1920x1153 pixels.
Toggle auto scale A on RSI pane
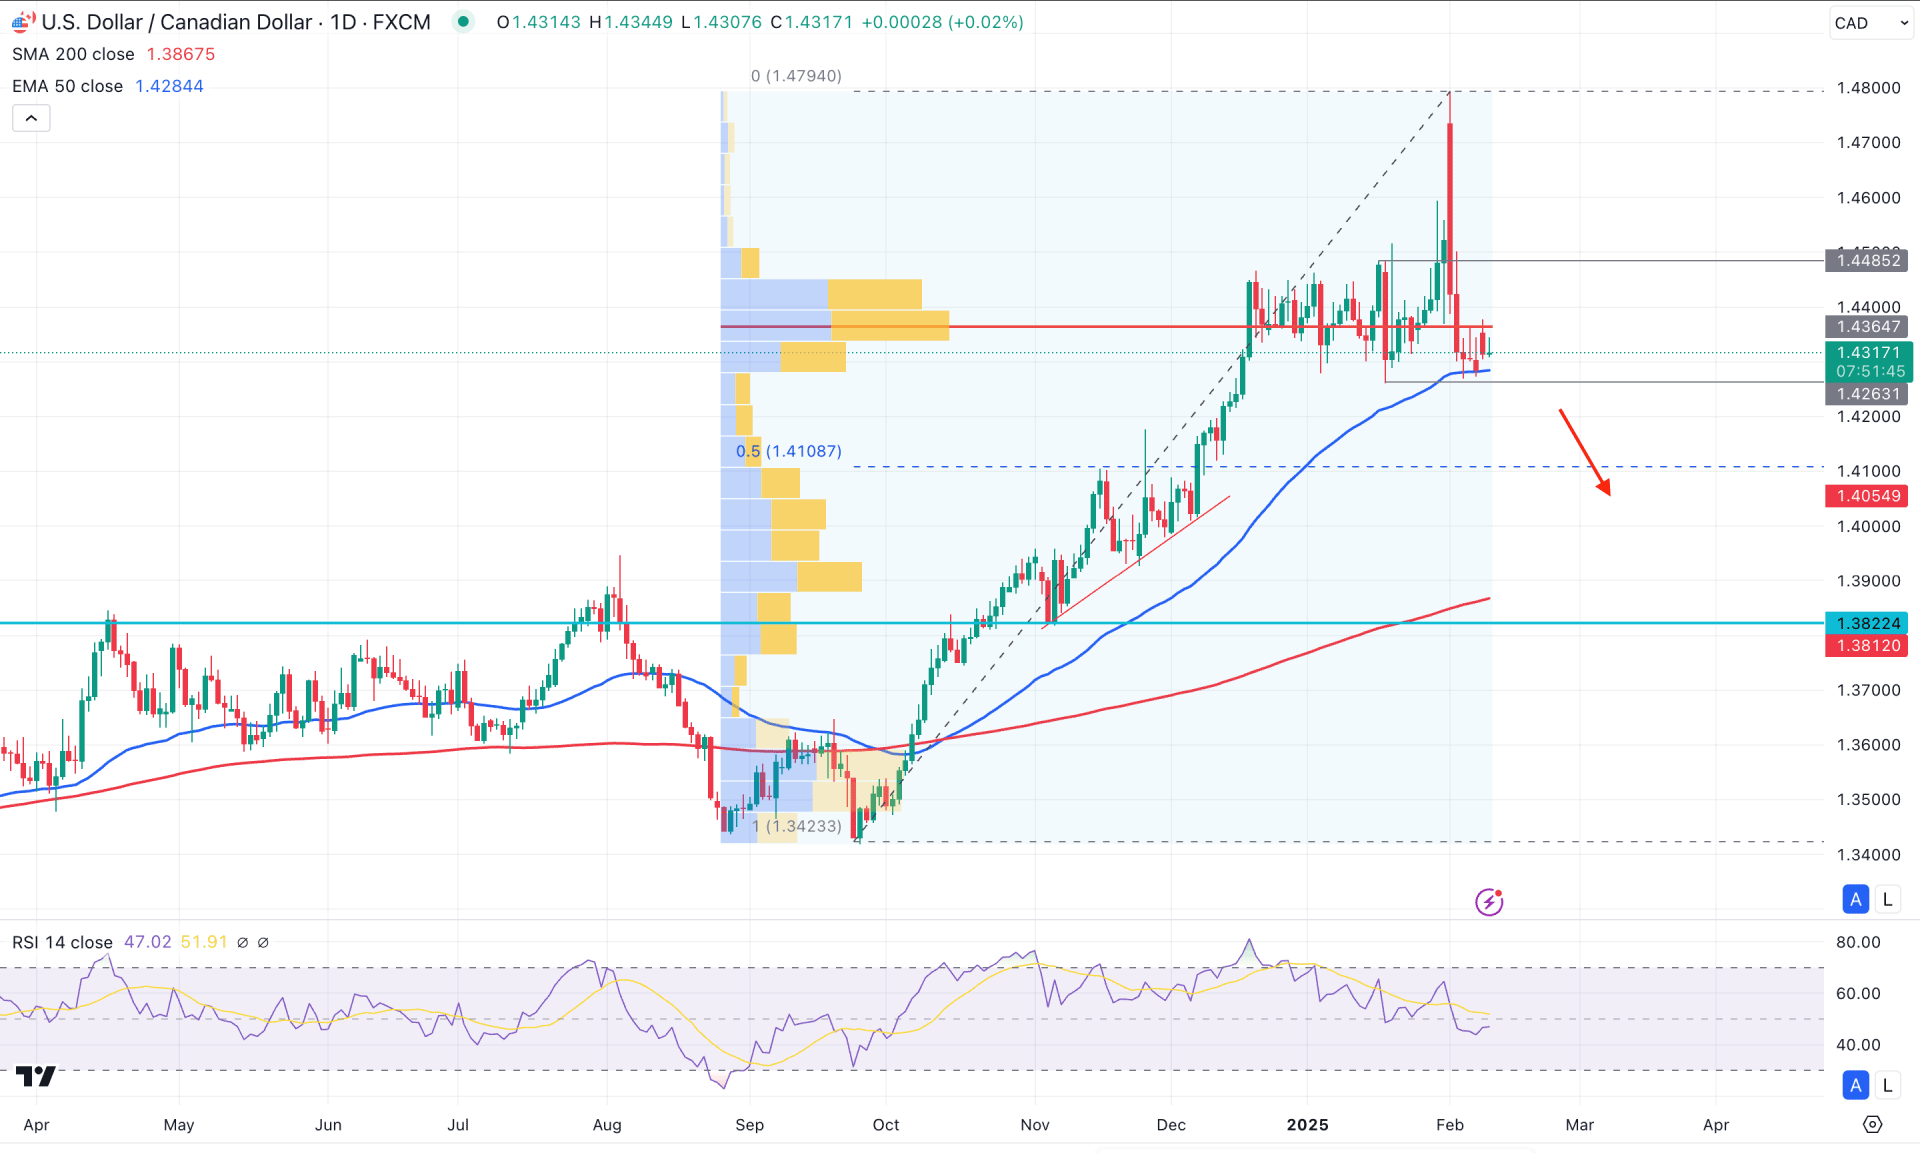tap(1856, 1085)
